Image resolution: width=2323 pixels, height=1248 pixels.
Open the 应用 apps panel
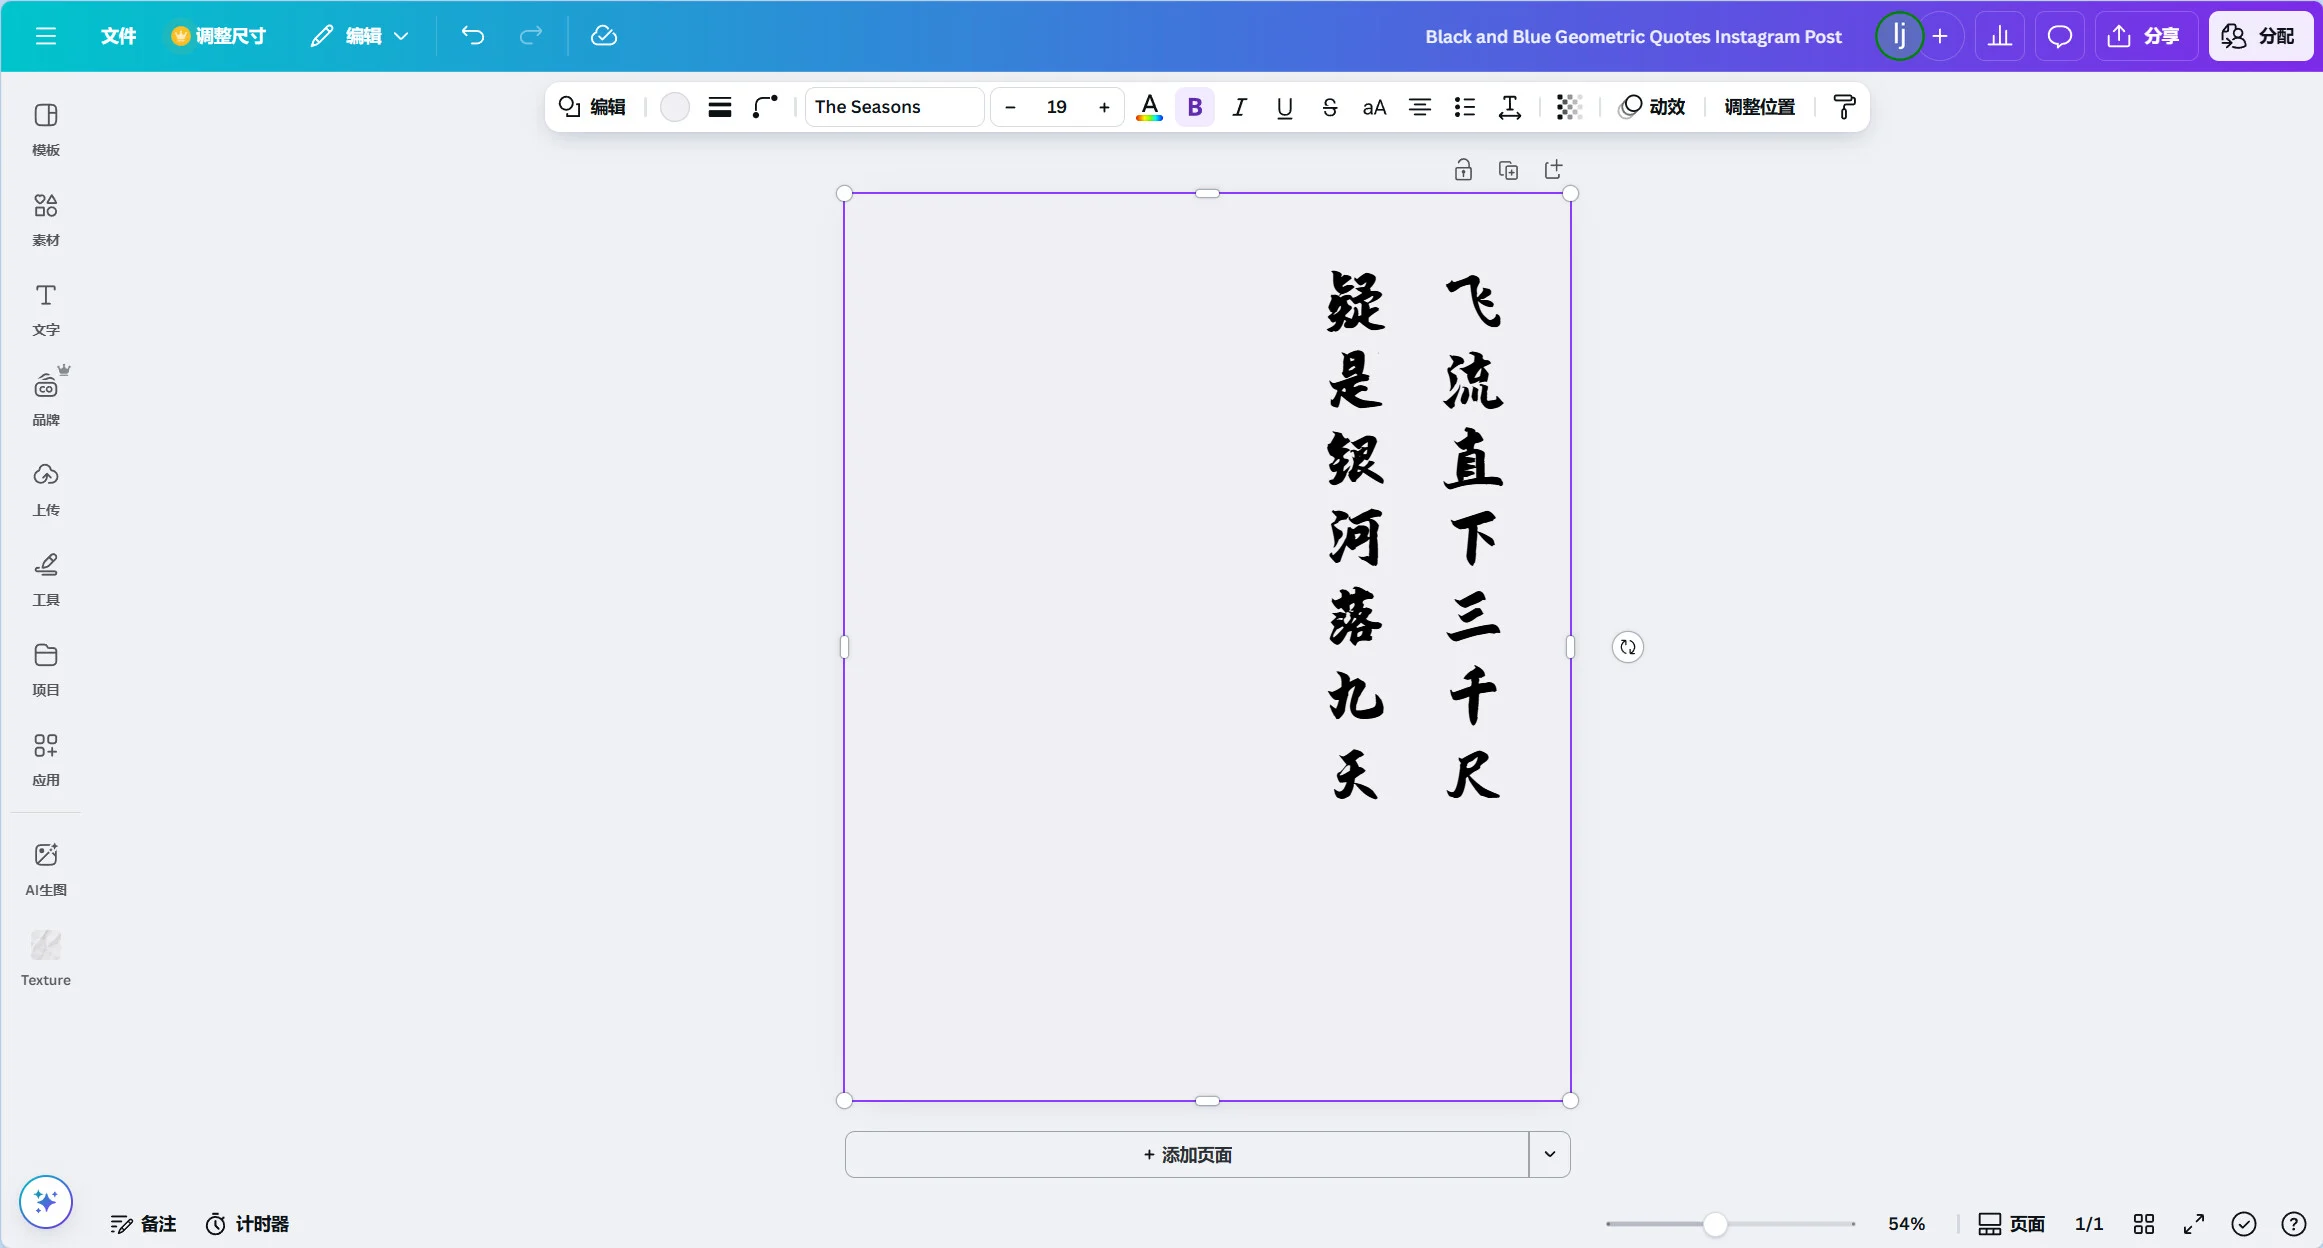(46, 760)
